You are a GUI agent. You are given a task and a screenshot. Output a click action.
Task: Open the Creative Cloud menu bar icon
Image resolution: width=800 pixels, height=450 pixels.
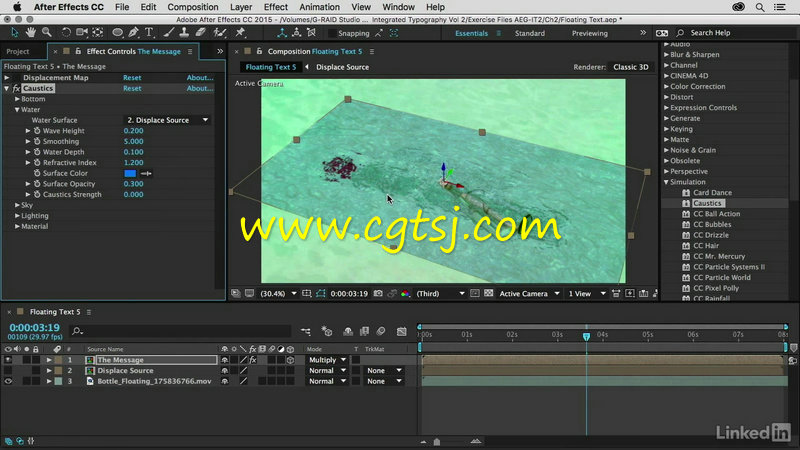738,7
